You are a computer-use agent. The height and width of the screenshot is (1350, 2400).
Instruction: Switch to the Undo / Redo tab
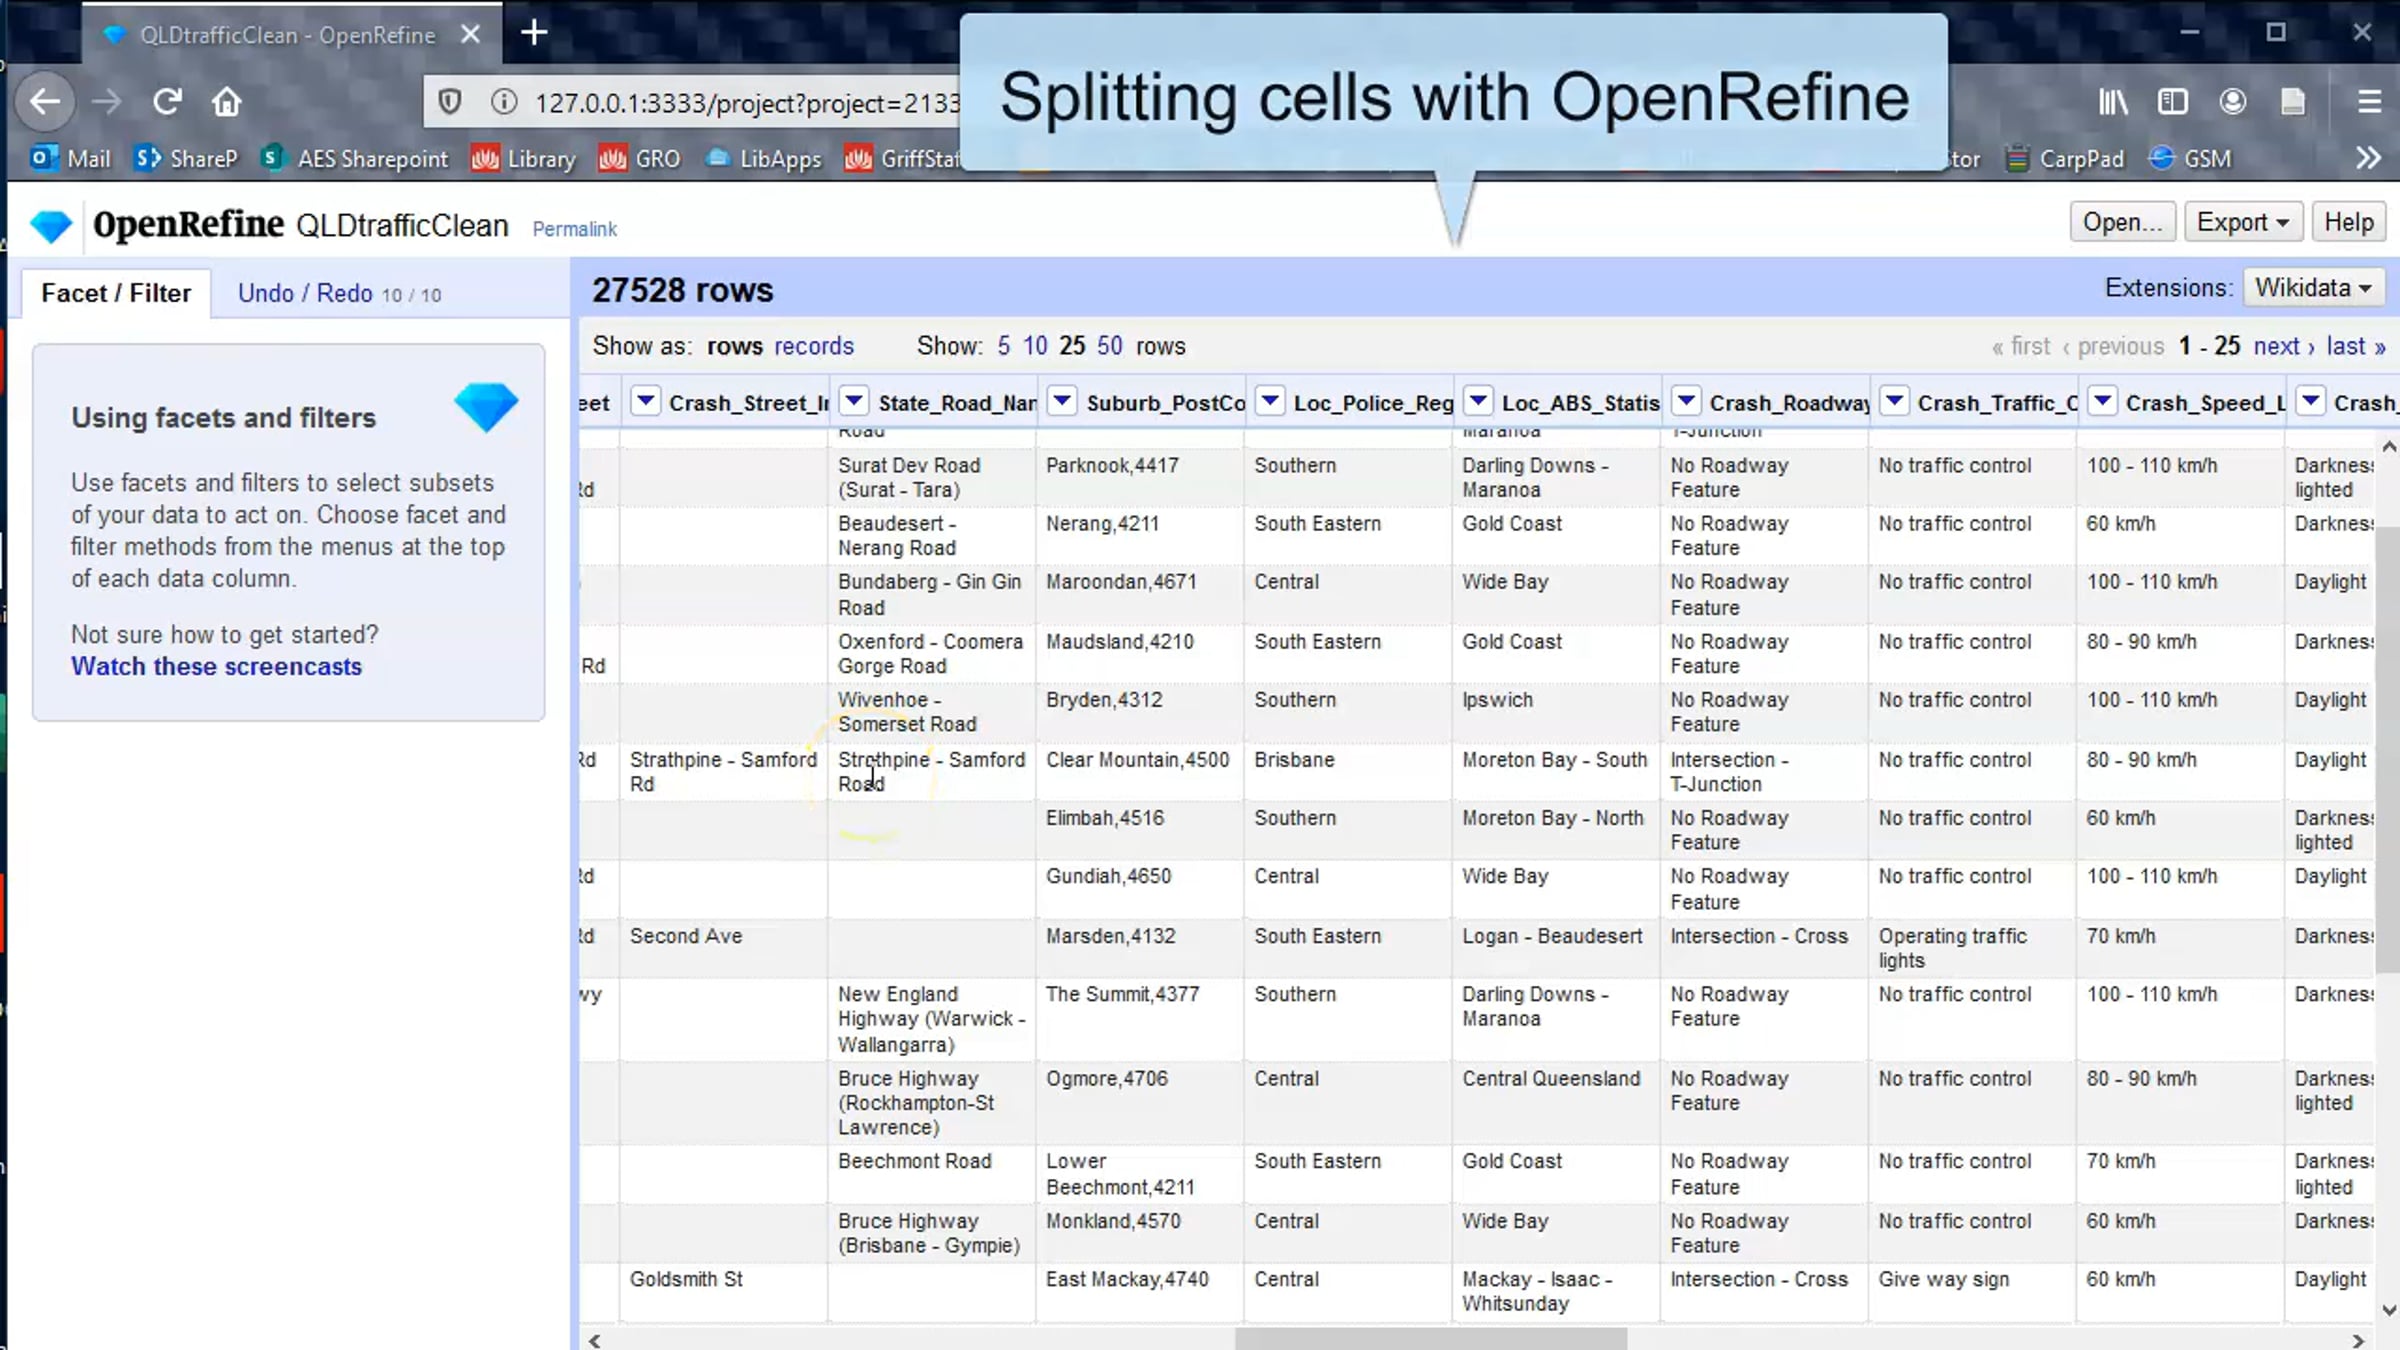[339, 293]
